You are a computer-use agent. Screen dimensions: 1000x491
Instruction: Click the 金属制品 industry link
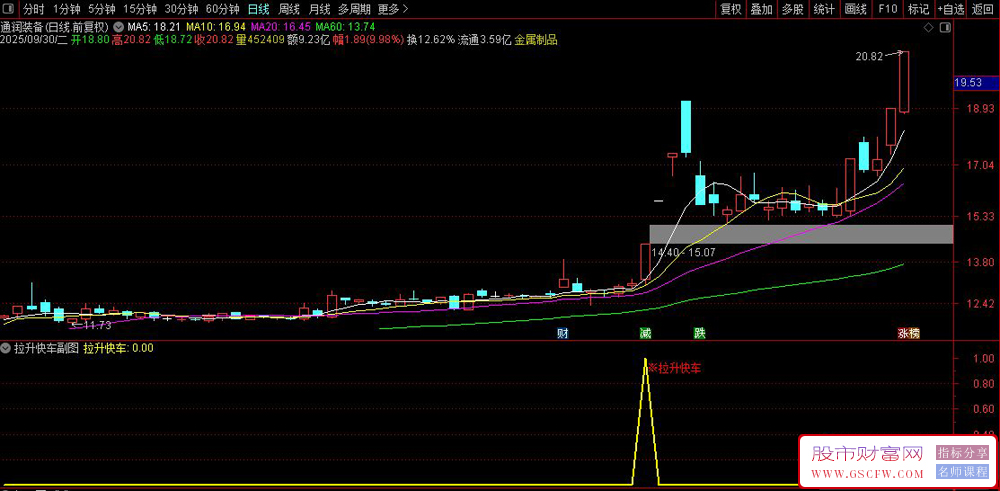pyautogui.click(x=536, y=40)
